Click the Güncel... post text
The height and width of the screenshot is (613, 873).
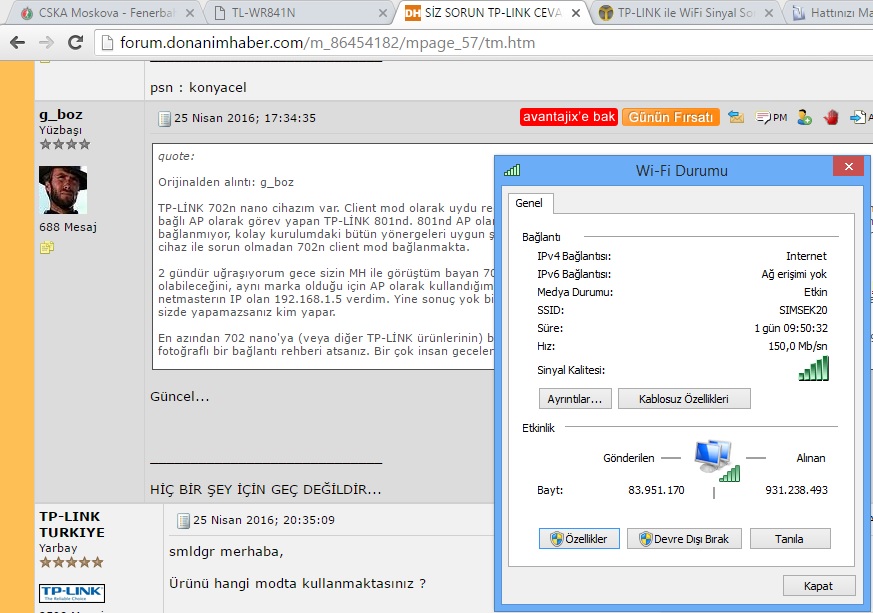pos(180,396)
